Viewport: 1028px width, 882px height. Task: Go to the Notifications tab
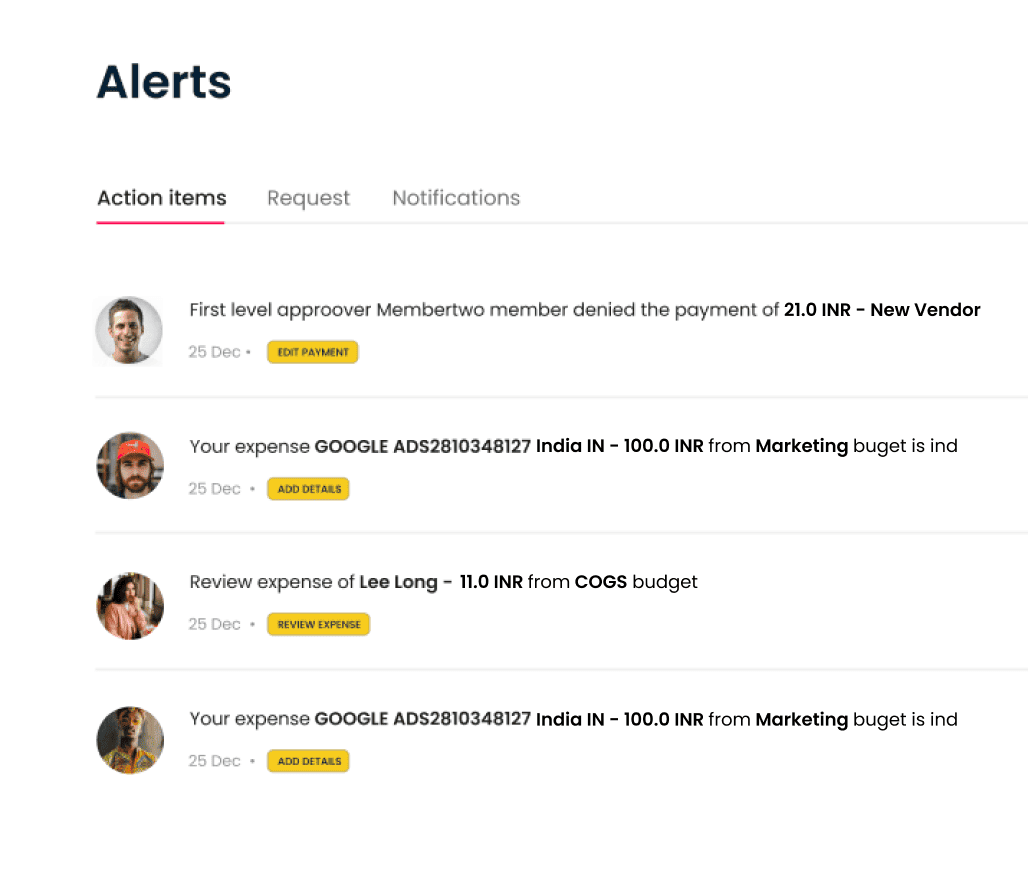(455, 198)
